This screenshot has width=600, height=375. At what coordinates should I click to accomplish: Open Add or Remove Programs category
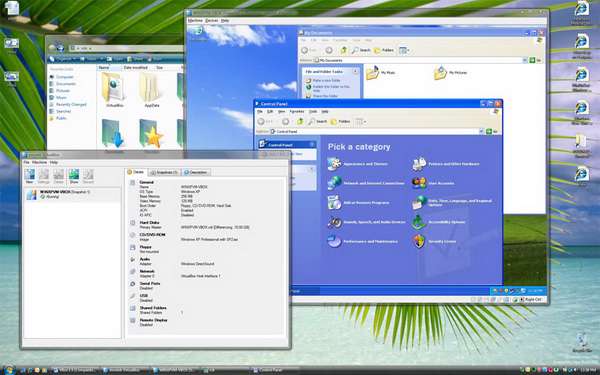coord(359,202)
